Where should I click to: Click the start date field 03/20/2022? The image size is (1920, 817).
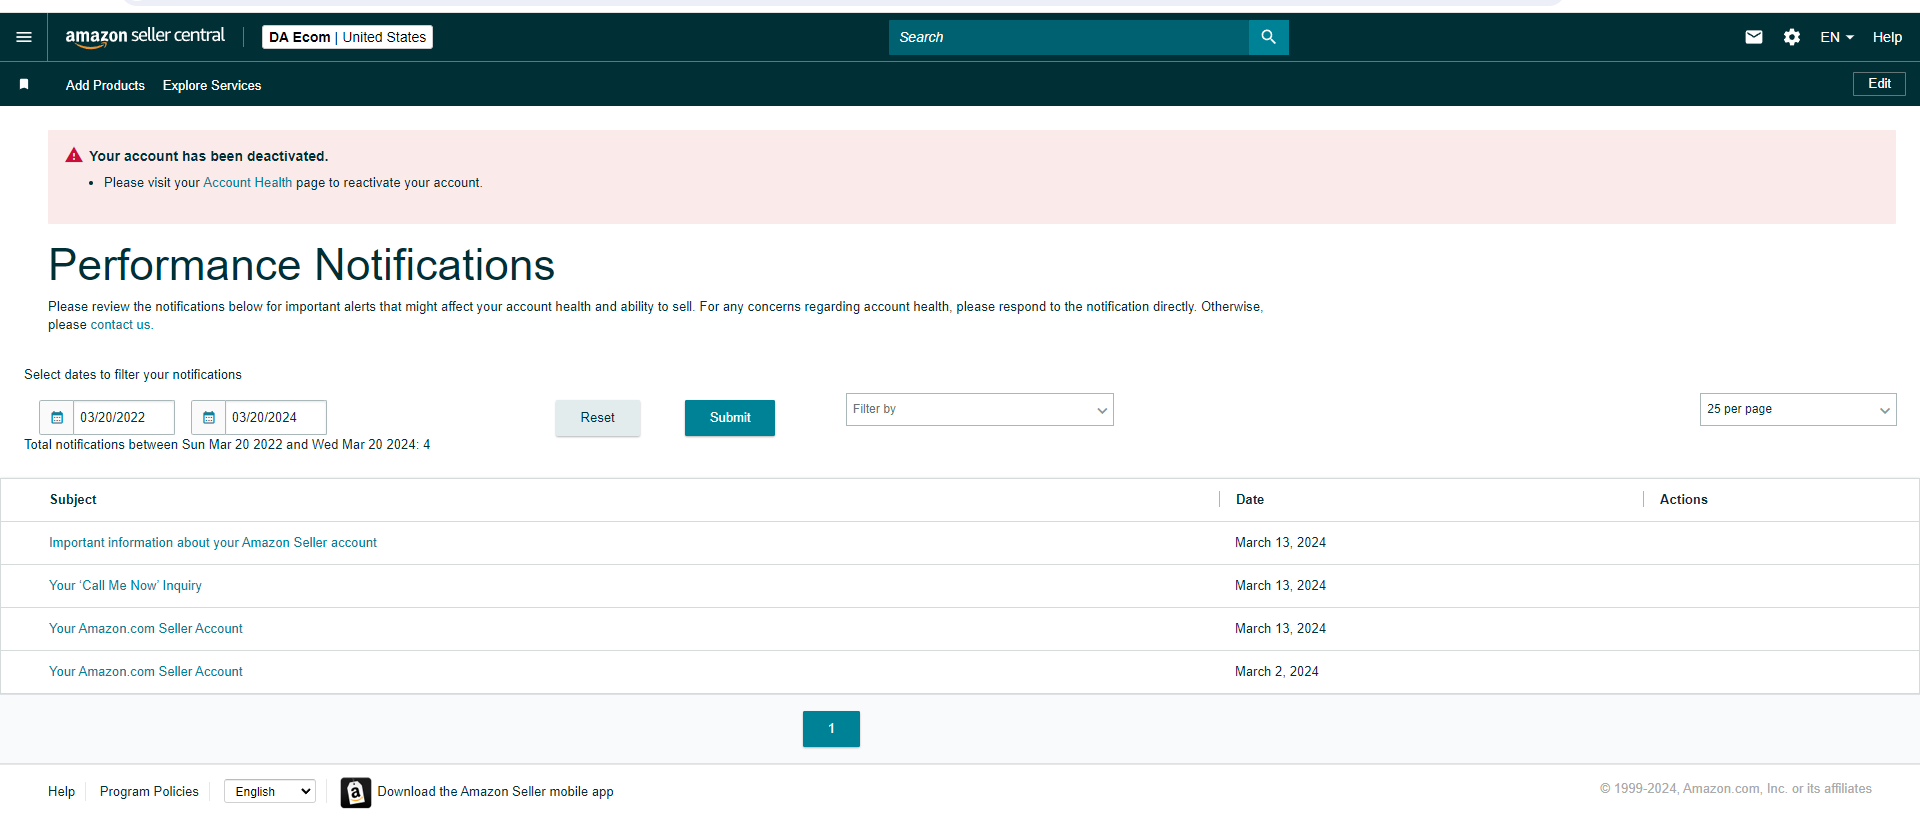[124, 417]
